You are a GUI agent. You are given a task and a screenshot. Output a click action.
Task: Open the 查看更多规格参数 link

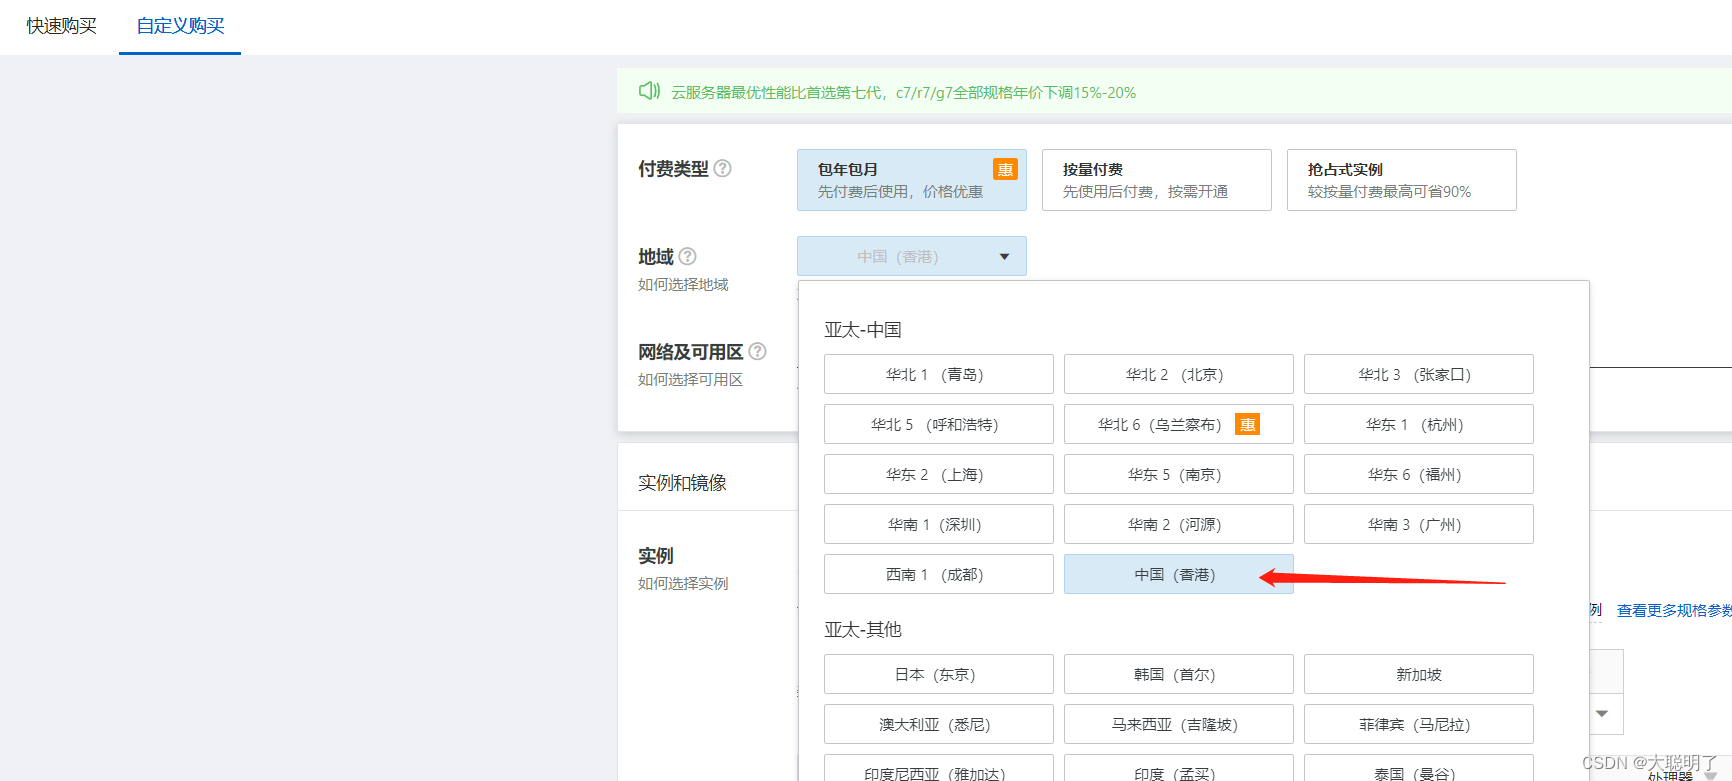coord(1674,610)
